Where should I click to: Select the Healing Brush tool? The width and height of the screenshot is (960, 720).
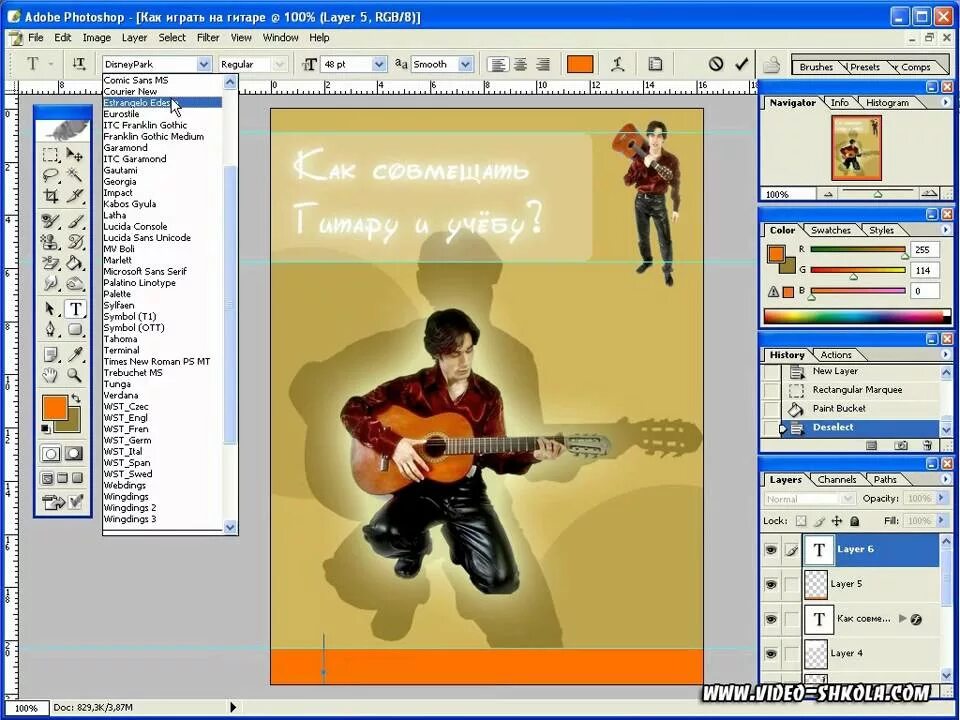(x=50, y=220)
